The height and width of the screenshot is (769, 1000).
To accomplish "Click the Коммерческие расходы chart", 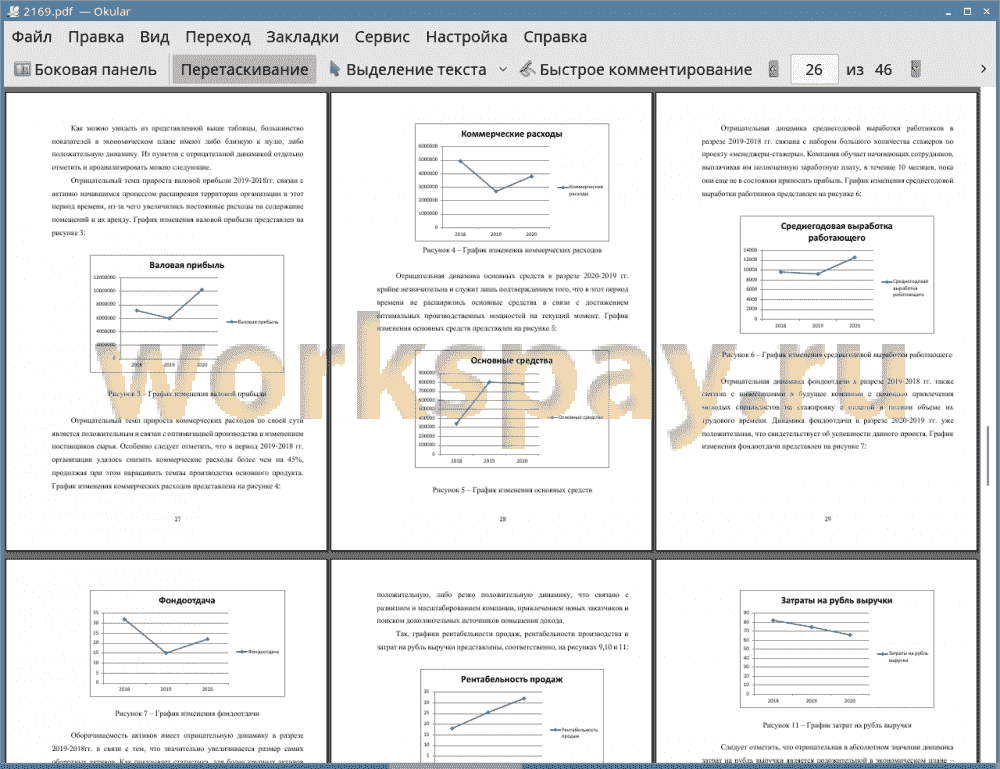I will click(511, 182).
